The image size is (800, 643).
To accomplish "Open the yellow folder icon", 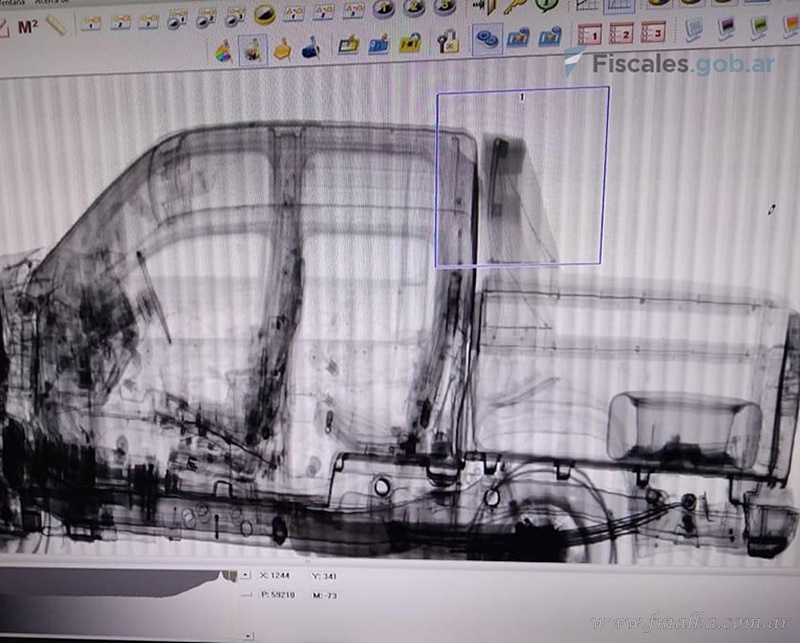I will [349, 43].
